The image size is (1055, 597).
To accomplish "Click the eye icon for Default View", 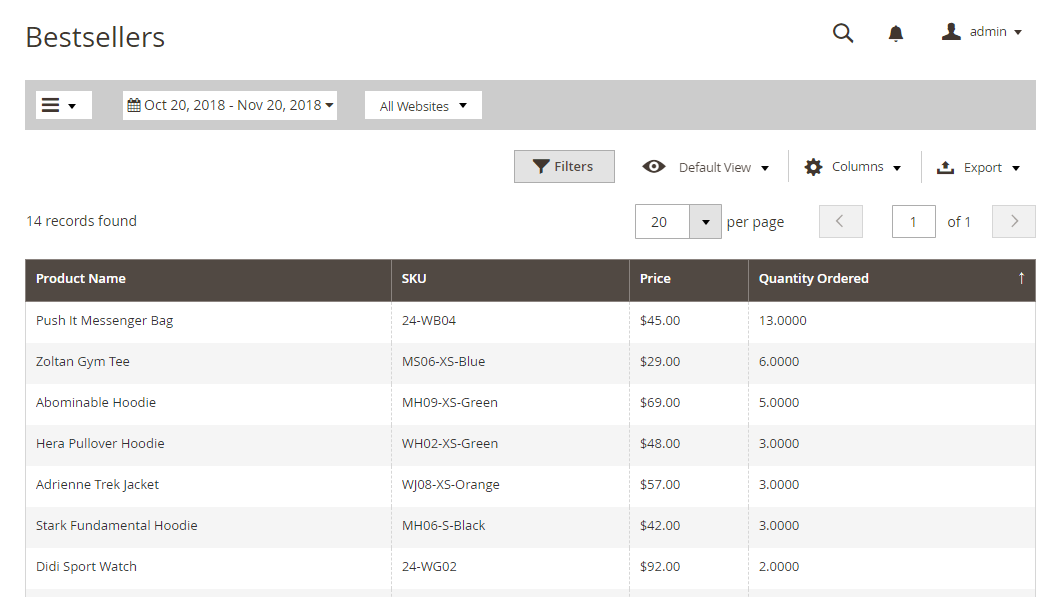I will (x=654, y=167).
